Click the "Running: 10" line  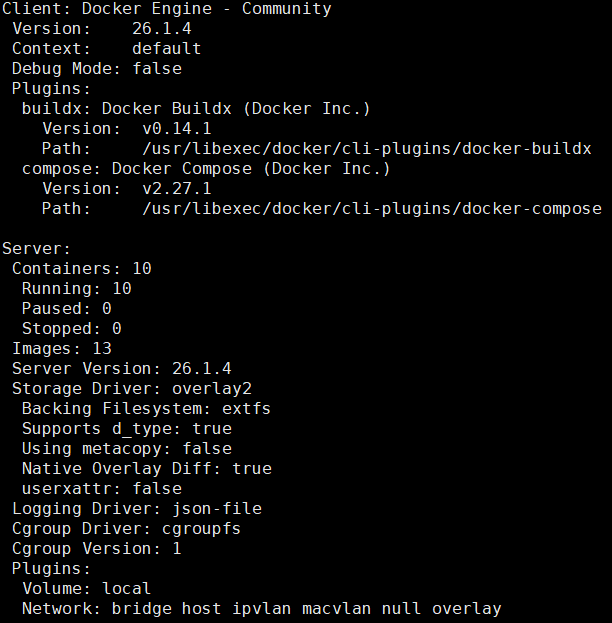coord(76,288)
